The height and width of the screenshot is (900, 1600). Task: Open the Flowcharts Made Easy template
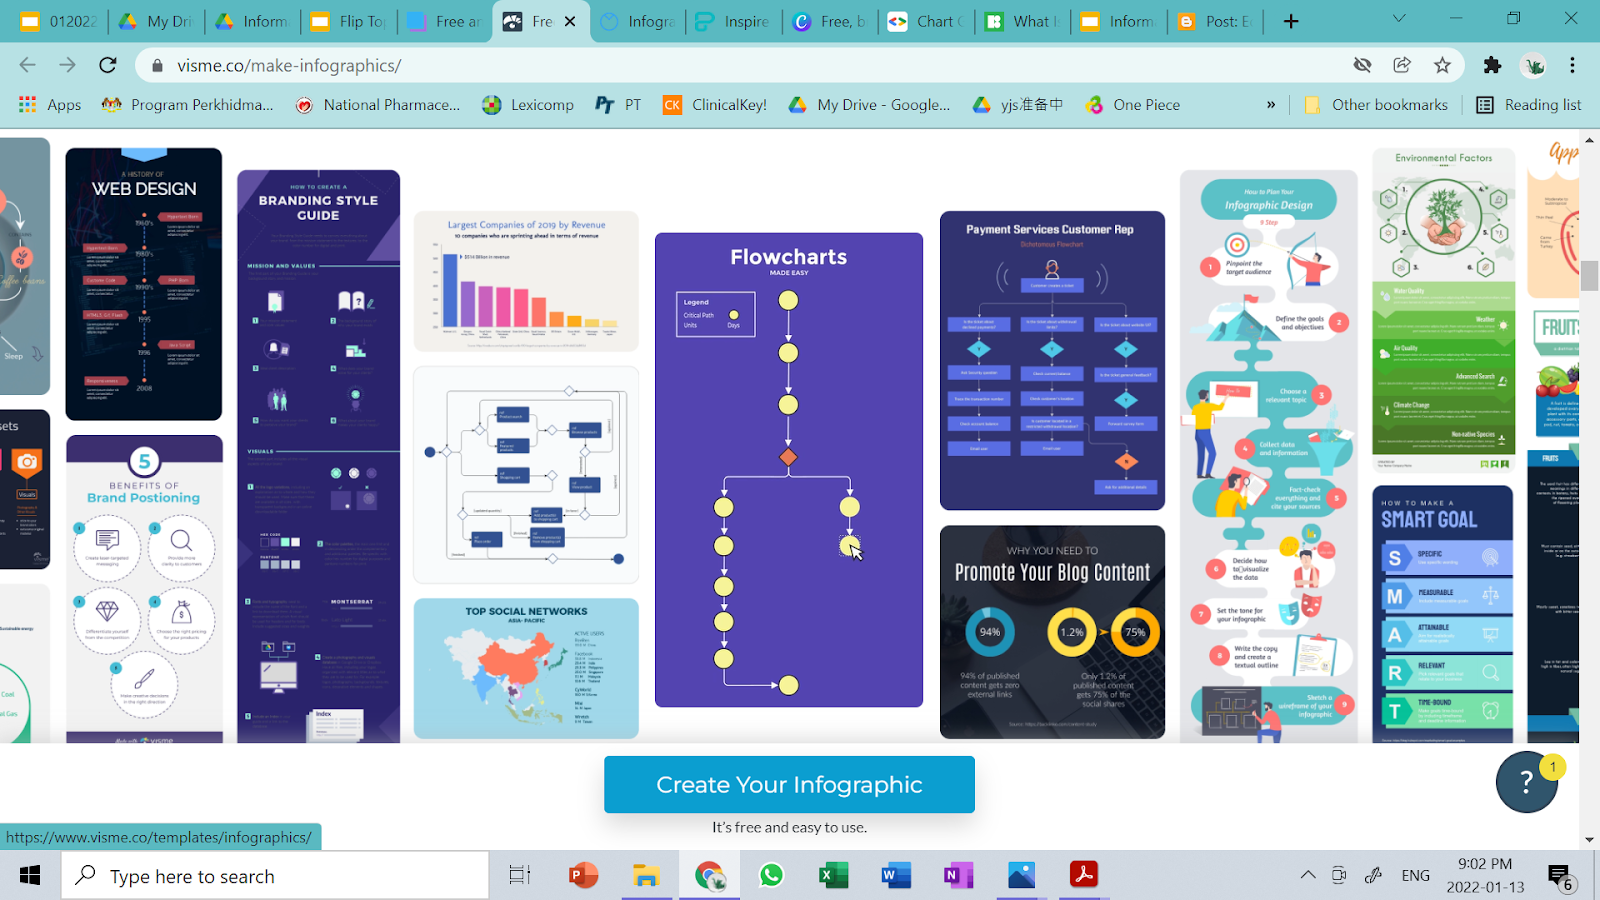pyautogui.click(x=789, y=470)
